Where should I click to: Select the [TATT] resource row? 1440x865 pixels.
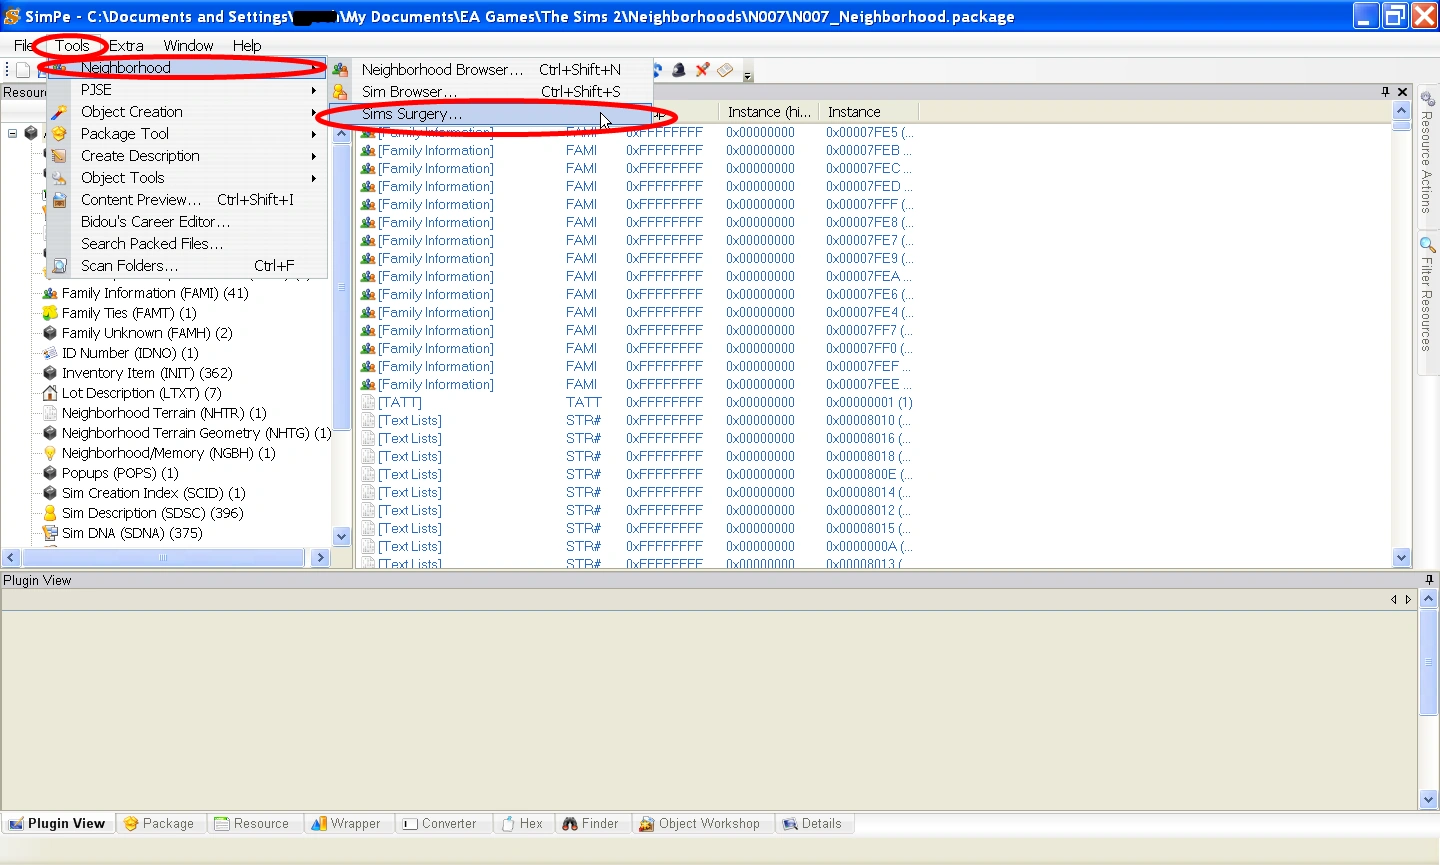tap(638, 402)
